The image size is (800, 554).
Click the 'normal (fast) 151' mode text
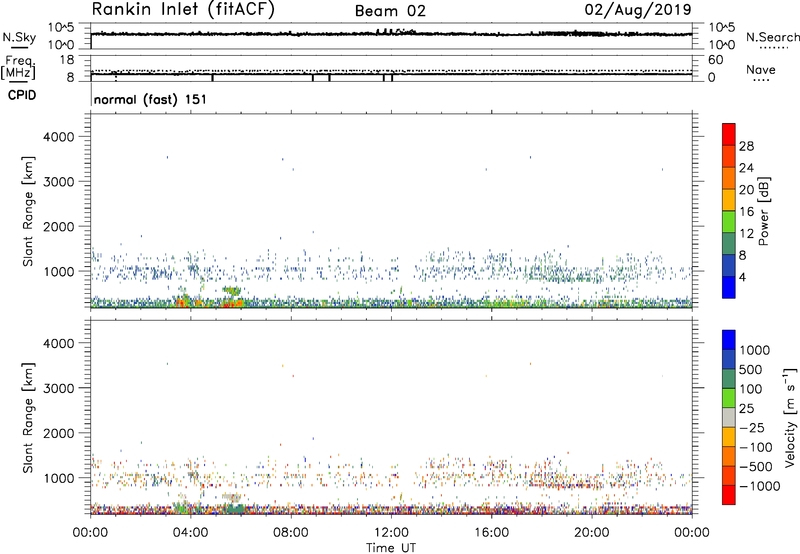click(x=150, y=99)
